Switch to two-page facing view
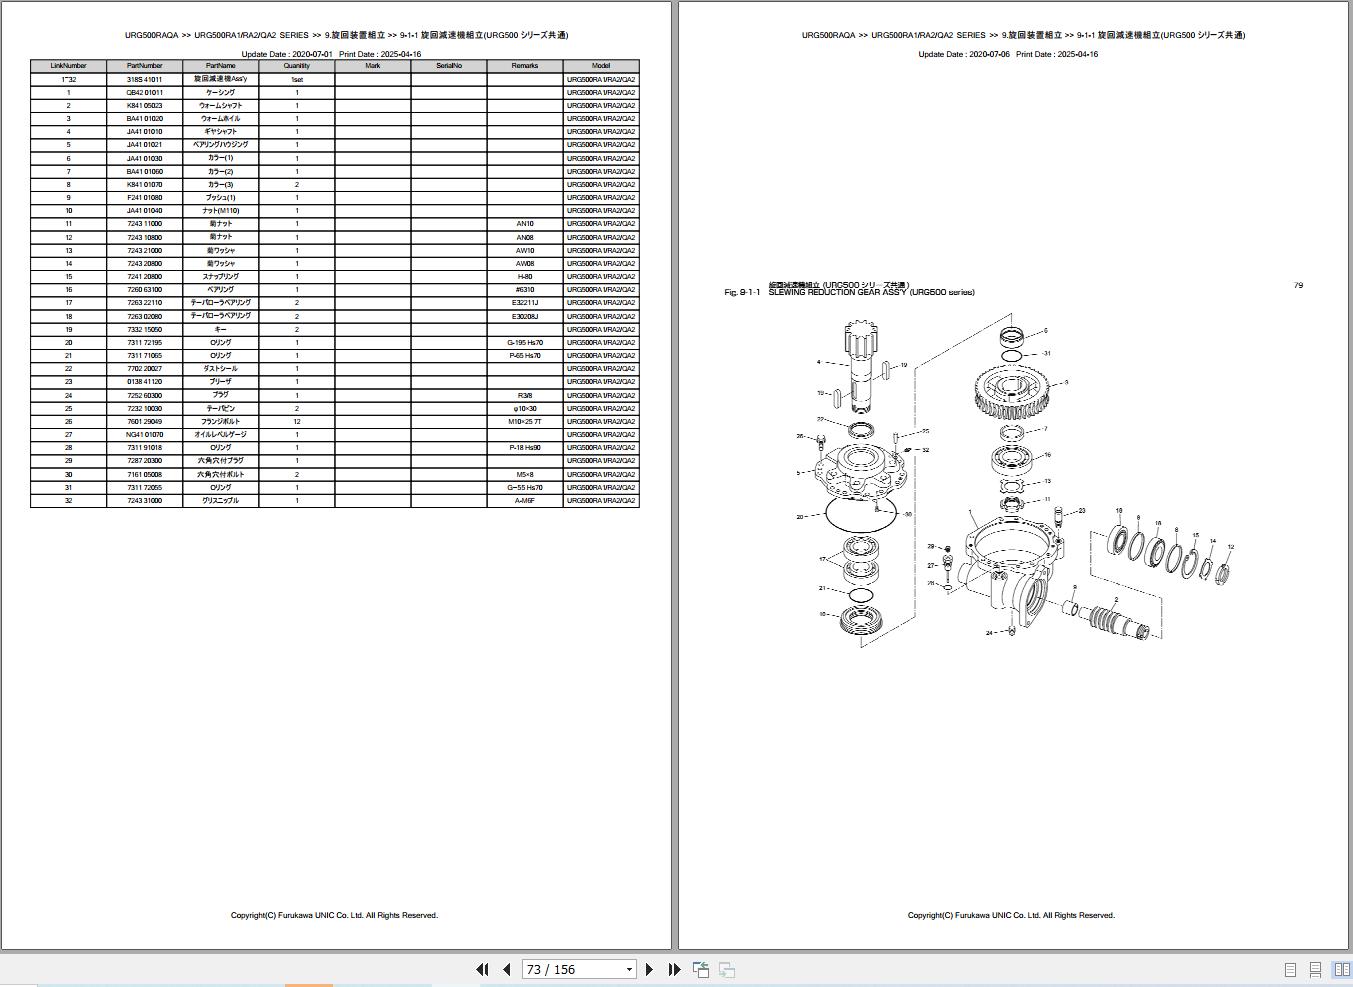The height and width of the screenshot is (987, 1353). coord(1341,970)
